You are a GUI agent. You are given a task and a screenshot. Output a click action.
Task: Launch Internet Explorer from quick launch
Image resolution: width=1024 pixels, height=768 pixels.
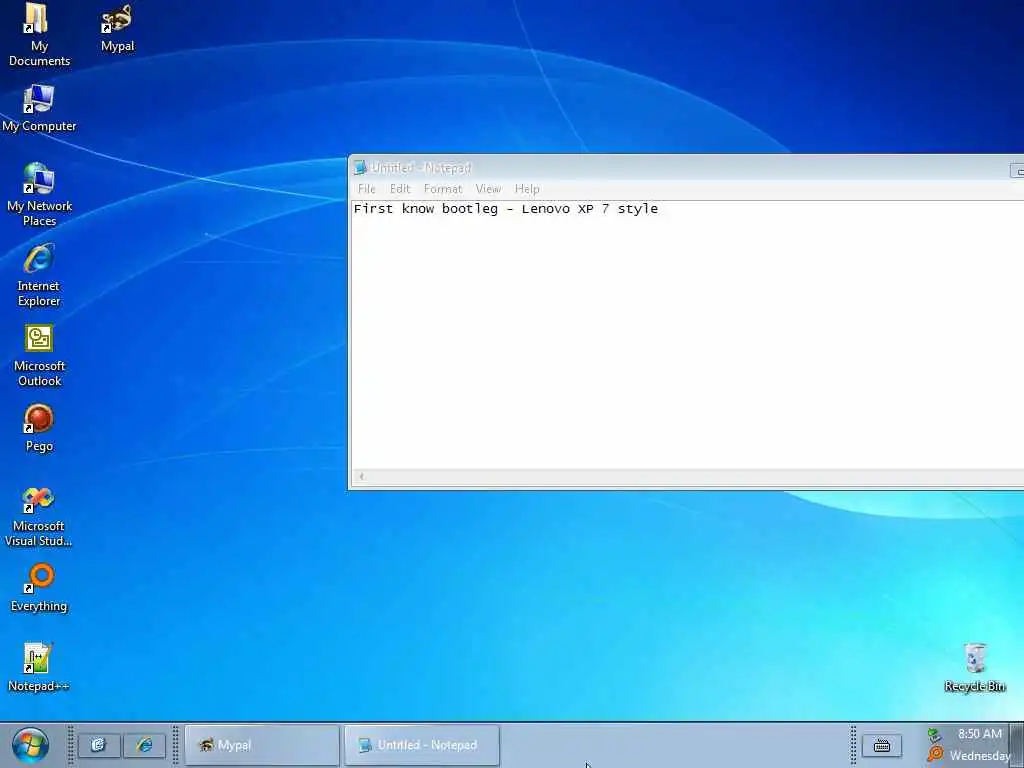[x=144, y=745]
